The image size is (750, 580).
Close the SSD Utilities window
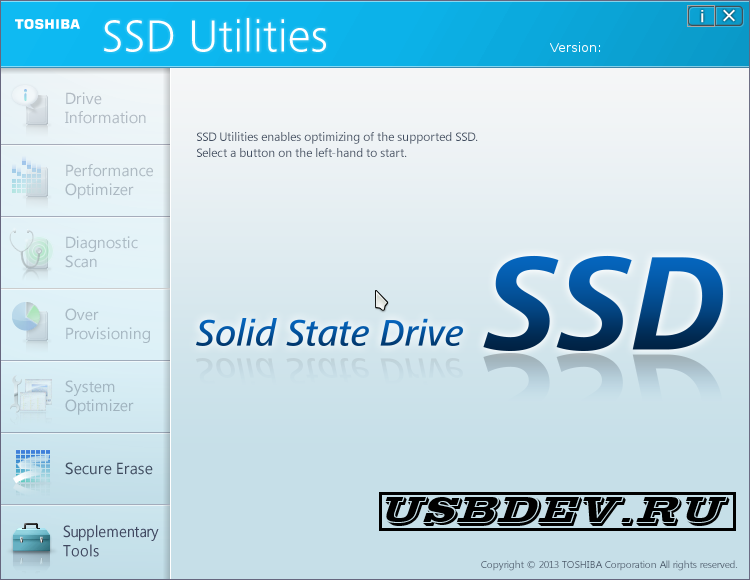click(729, 16)
